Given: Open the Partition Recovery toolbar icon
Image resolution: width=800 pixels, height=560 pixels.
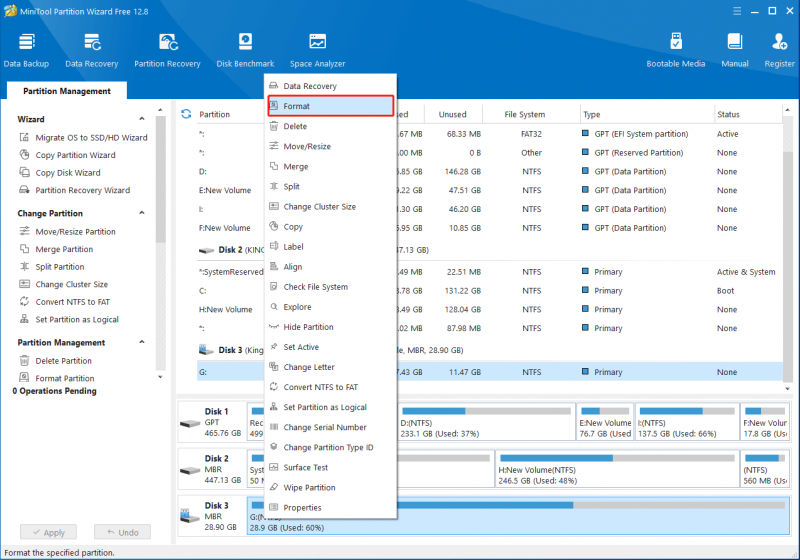Looking at the screenshot, I should 167,50.
